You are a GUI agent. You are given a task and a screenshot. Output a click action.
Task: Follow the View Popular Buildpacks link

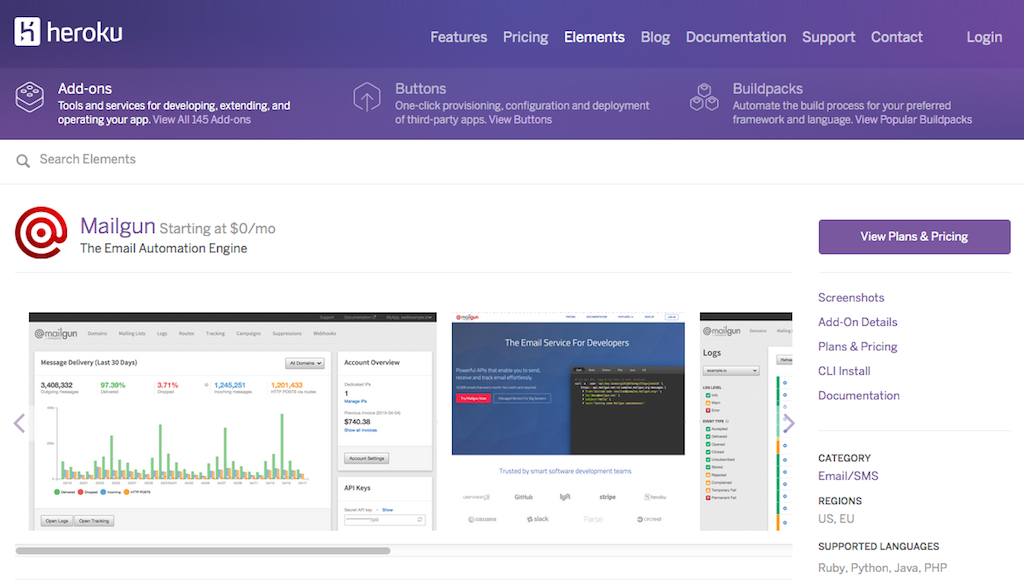click(913, 119)
